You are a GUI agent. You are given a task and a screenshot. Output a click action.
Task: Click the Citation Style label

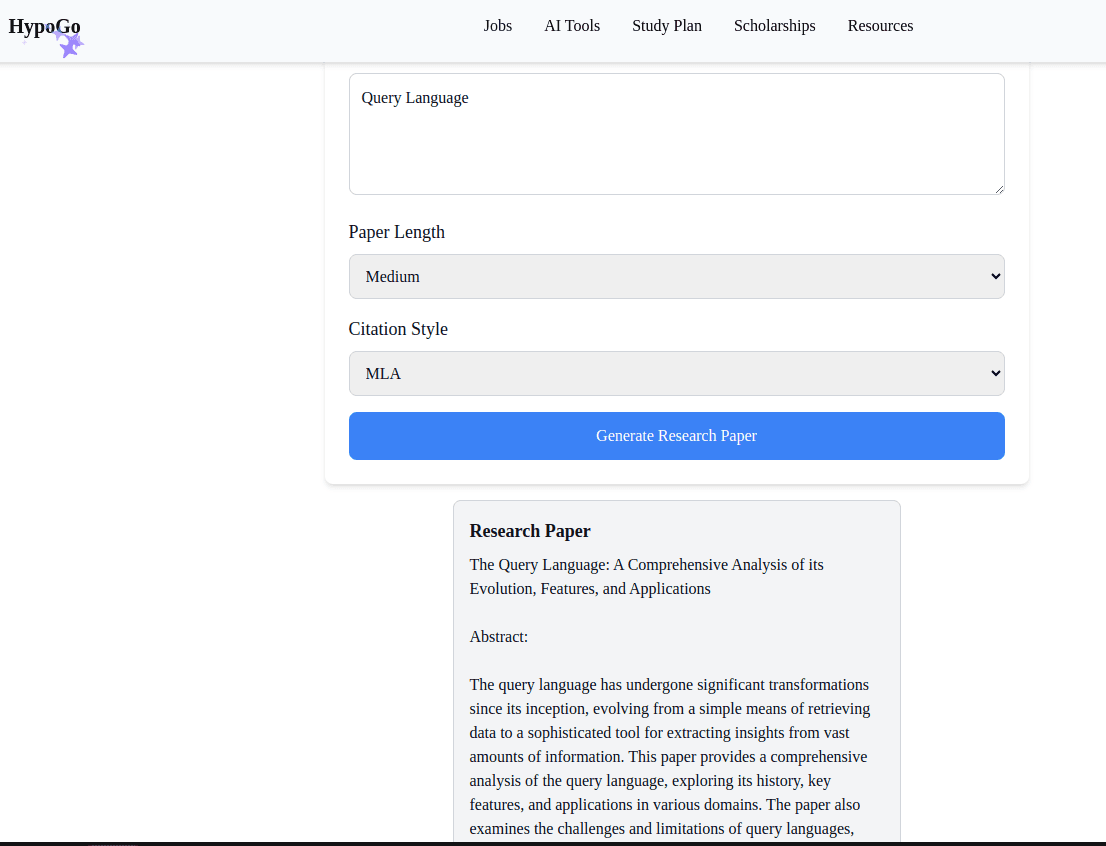click(398, 330)
